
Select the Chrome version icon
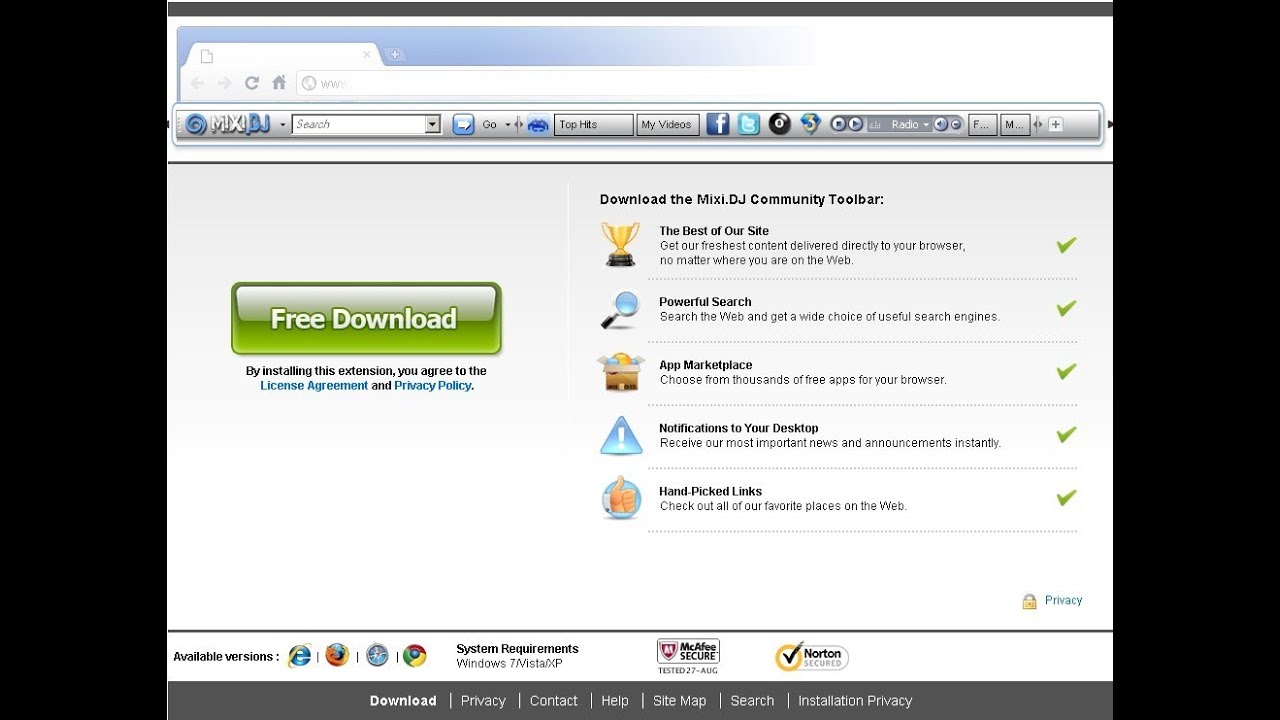415,656
